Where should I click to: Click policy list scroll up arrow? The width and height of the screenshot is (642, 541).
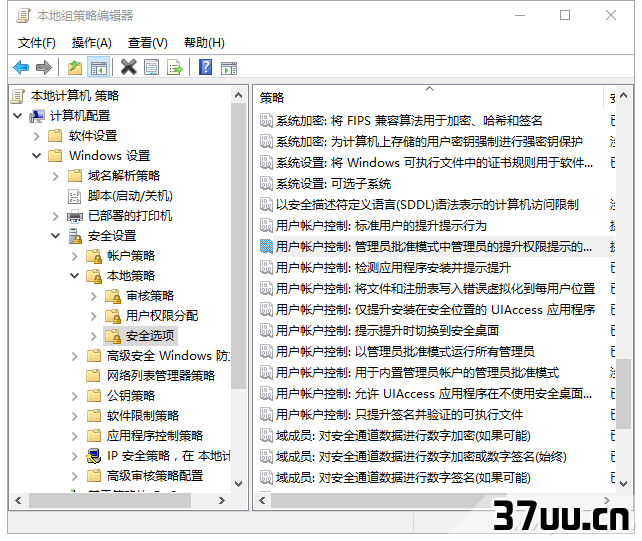tap(624, 95)
